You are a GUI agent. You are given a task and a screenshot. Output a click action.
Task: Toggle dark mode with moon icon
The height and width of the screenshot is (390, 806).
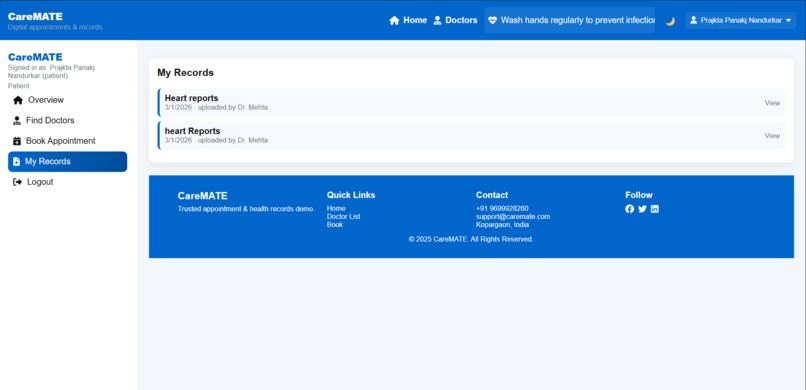point(670,21)
